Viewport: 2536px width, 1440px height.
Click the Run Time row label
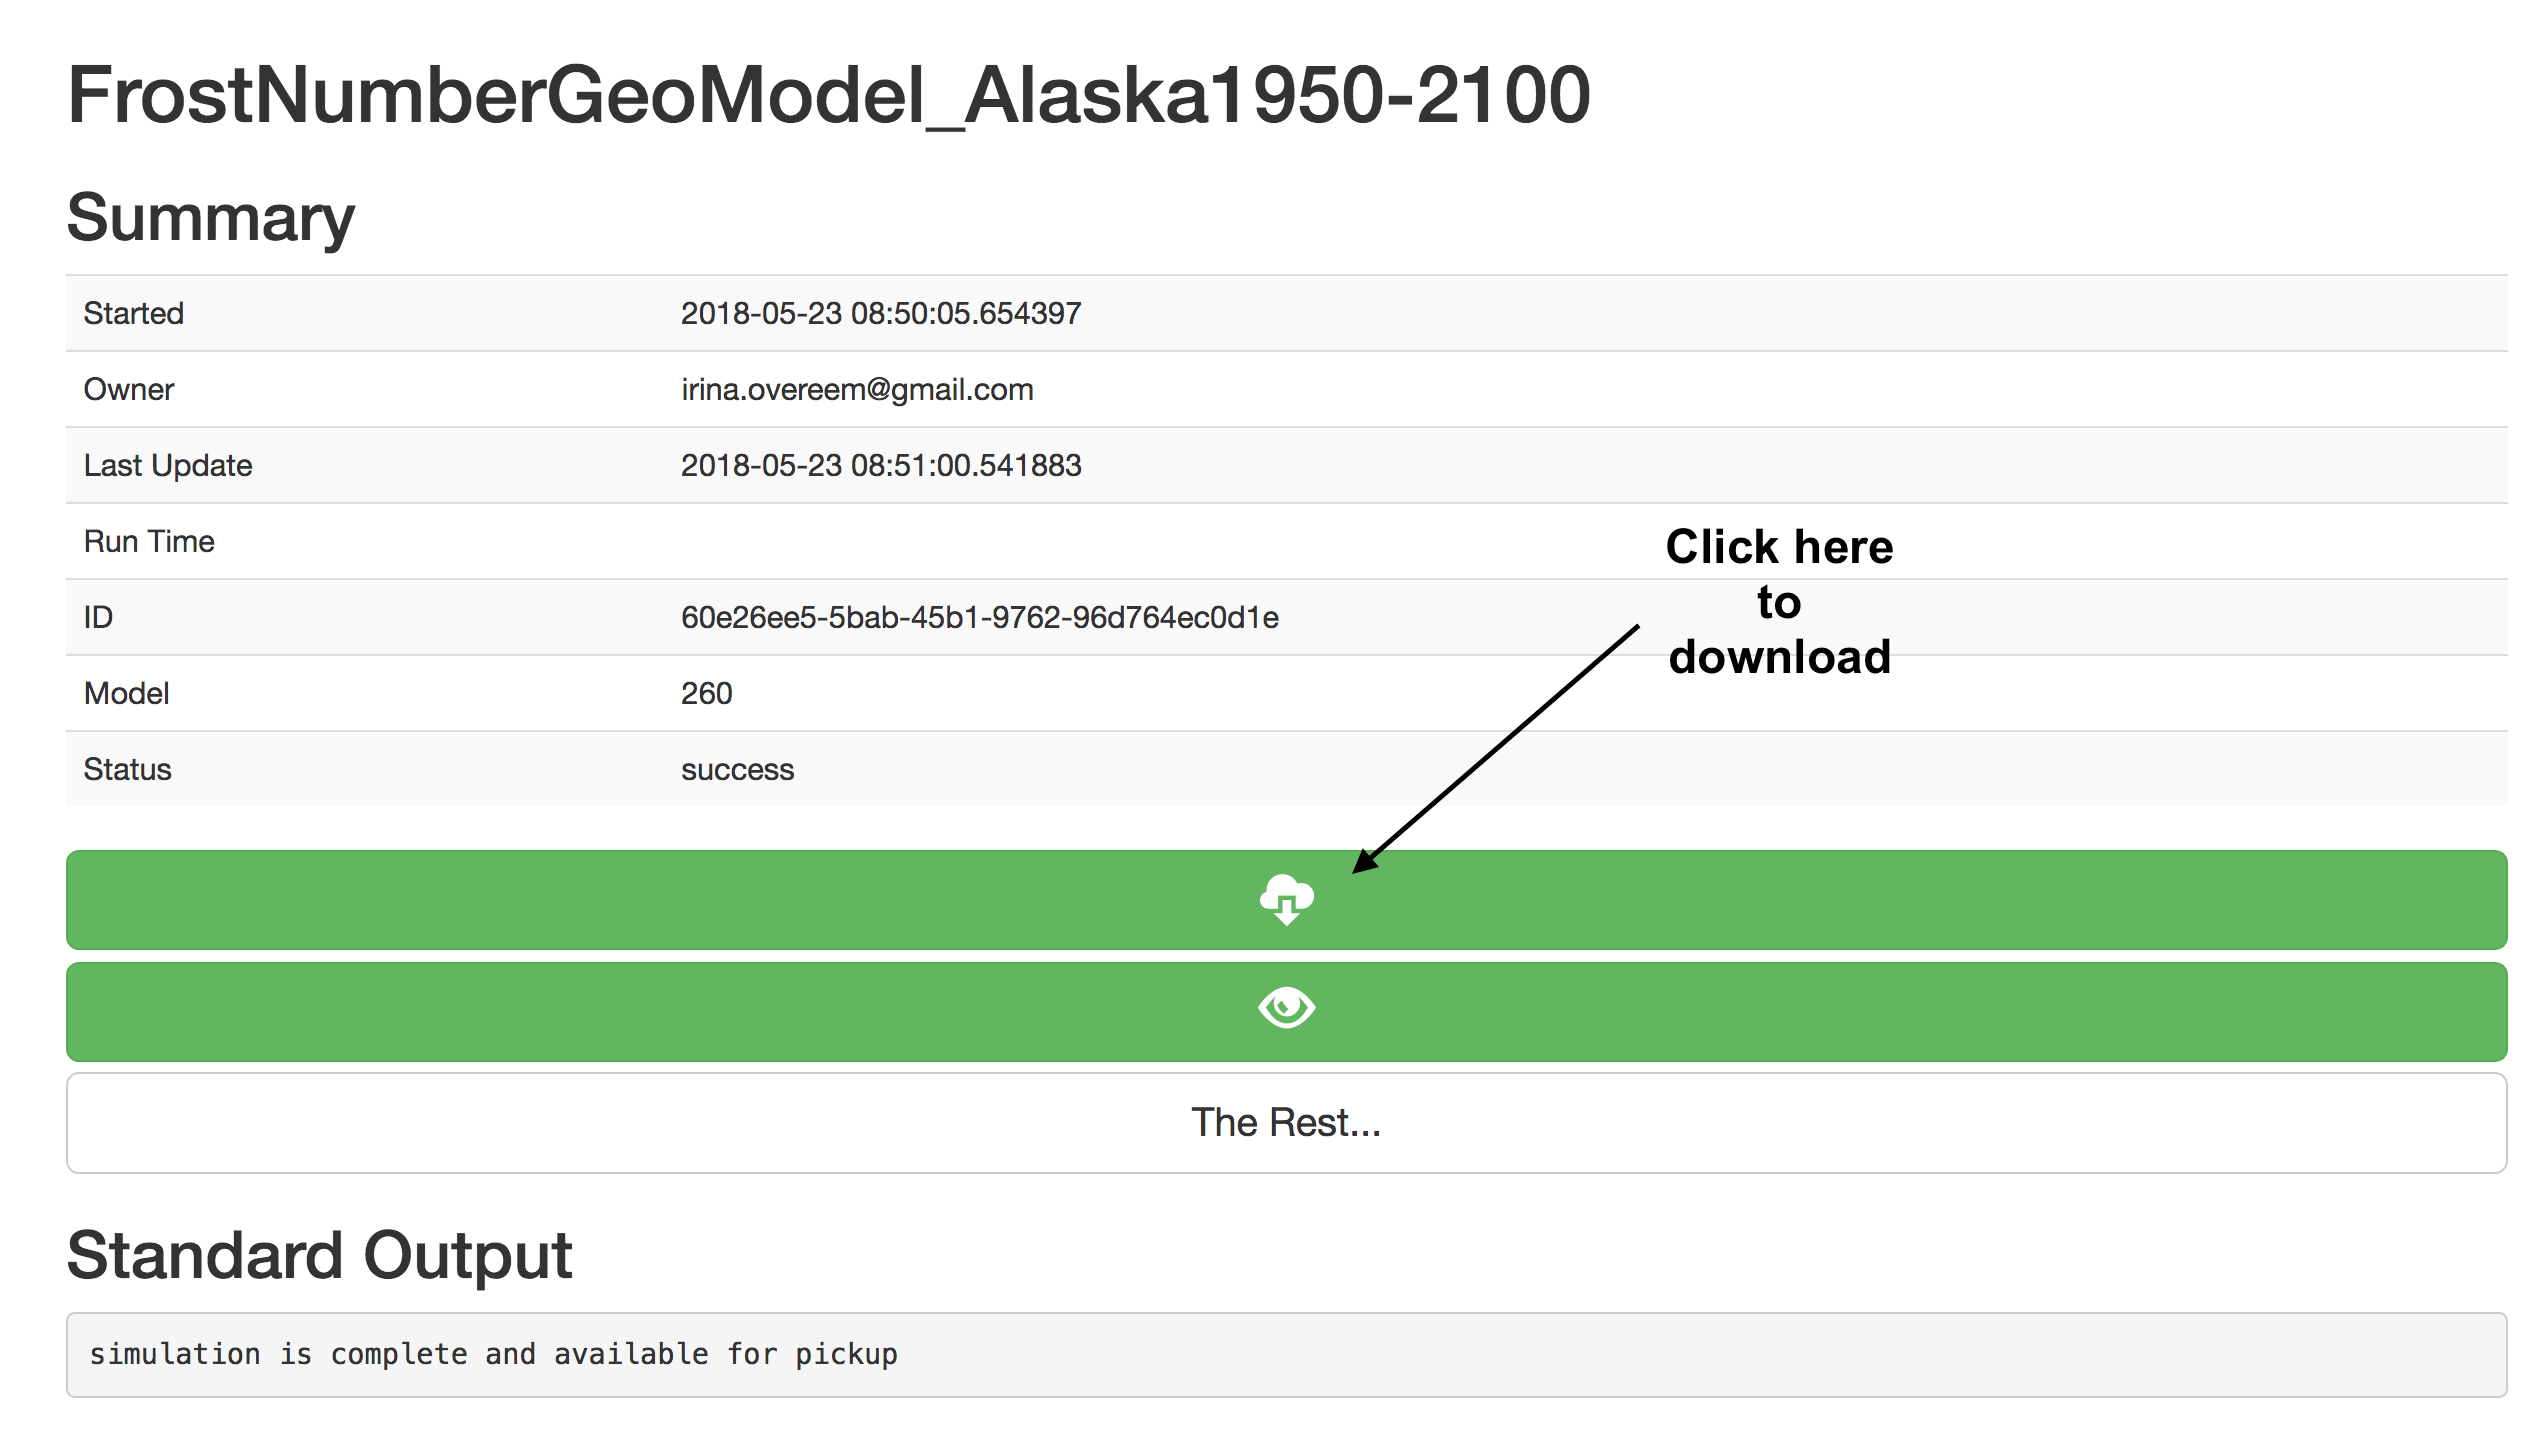point(149,541)
